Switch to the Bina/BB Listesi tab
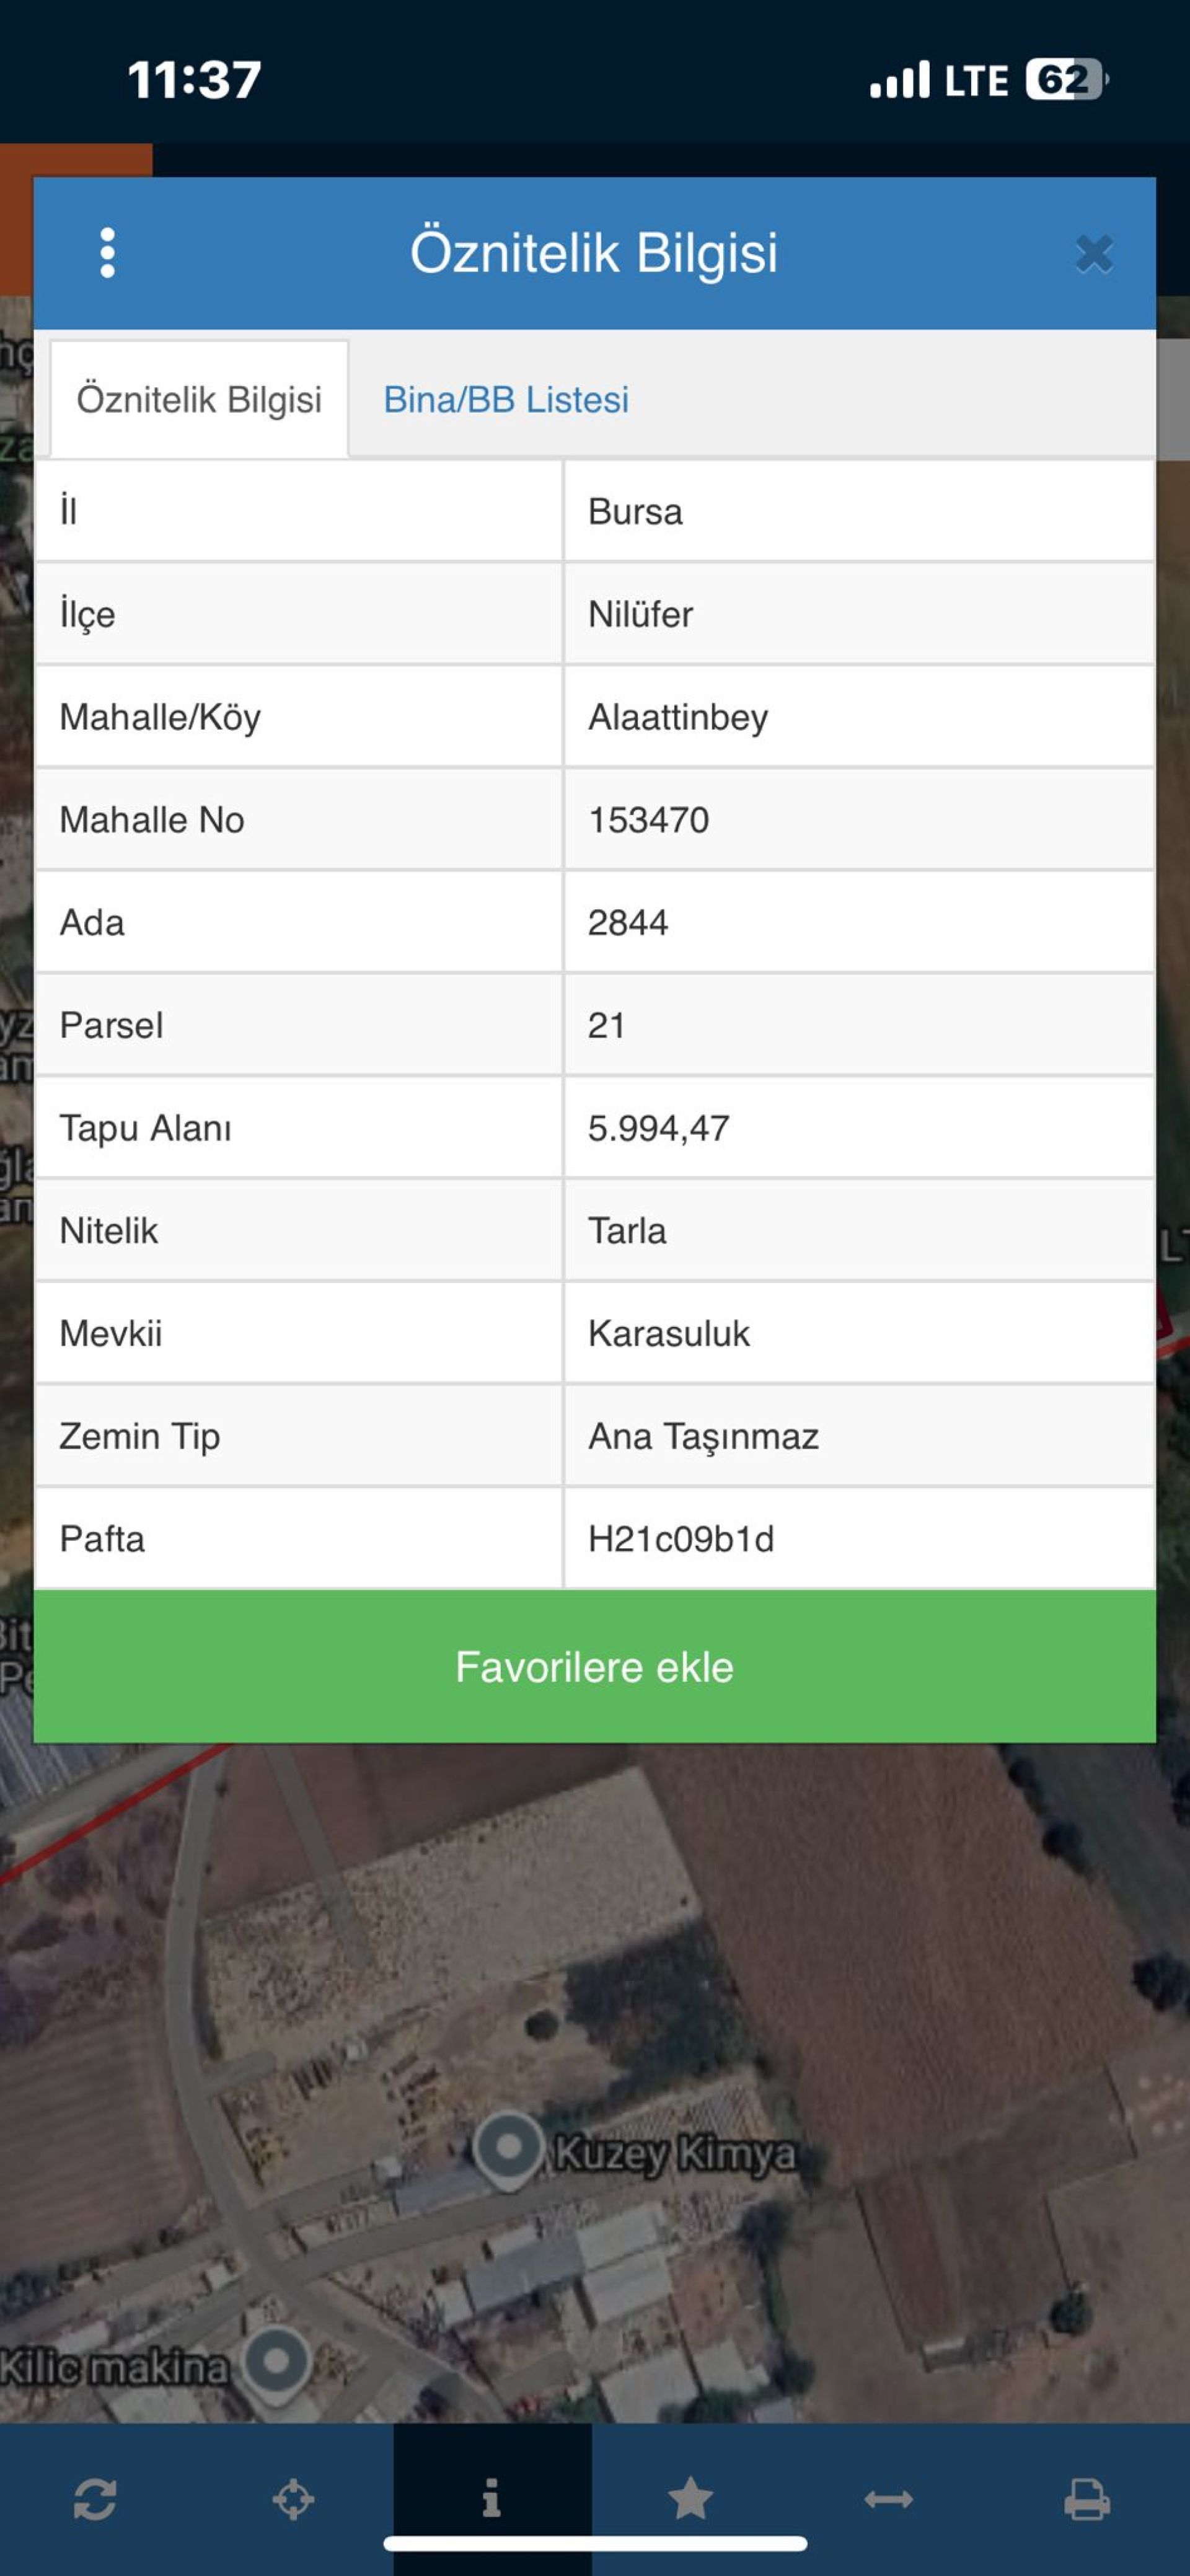Image resolution: width=1190 pixels, height=2576 pixels. (506, 400)
